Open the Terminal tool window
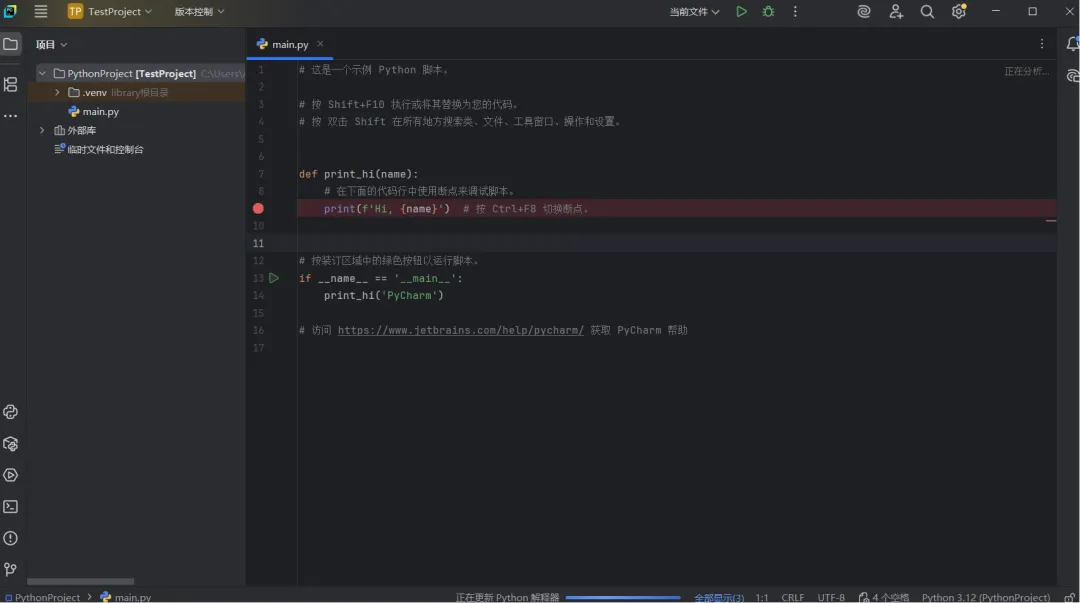 tap(10, 507)
